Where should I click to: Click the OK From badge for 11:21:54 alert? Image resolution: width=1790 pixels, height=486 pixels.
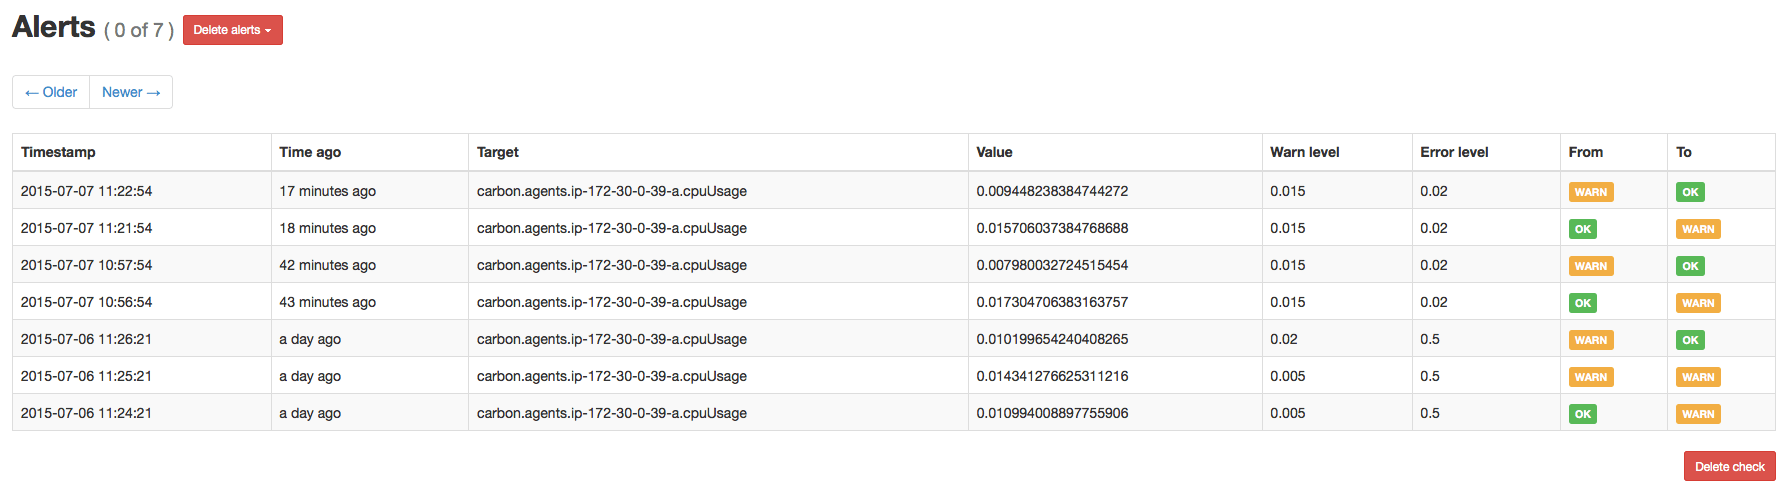1582,229
